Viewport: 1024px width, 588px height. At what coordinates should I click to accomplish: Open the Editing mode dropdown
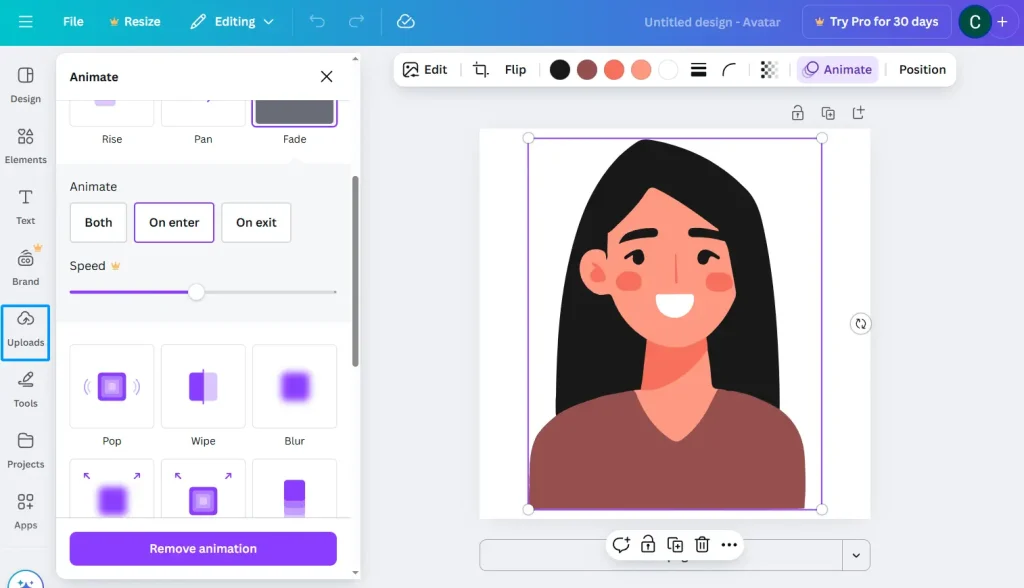pos(232,20)
